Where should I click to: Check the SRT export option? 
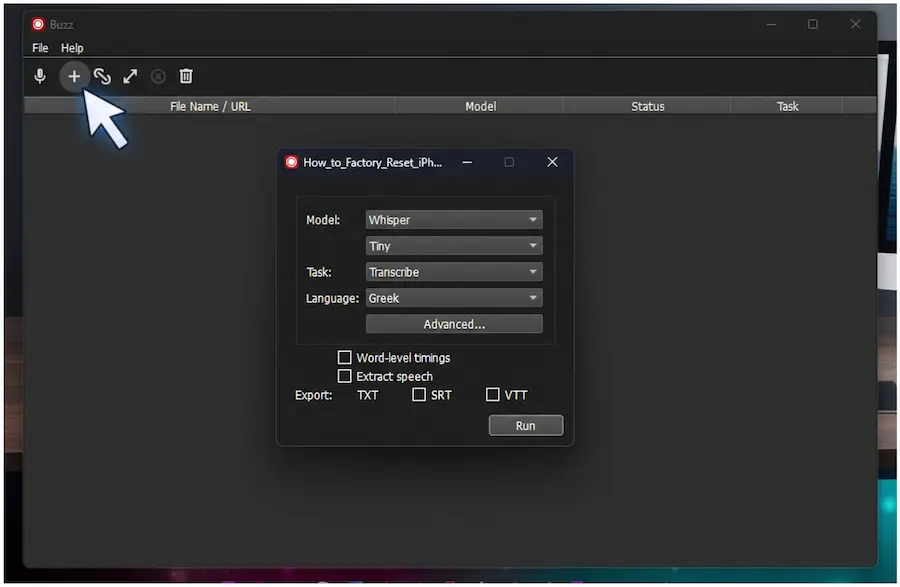tap(419, 395)
